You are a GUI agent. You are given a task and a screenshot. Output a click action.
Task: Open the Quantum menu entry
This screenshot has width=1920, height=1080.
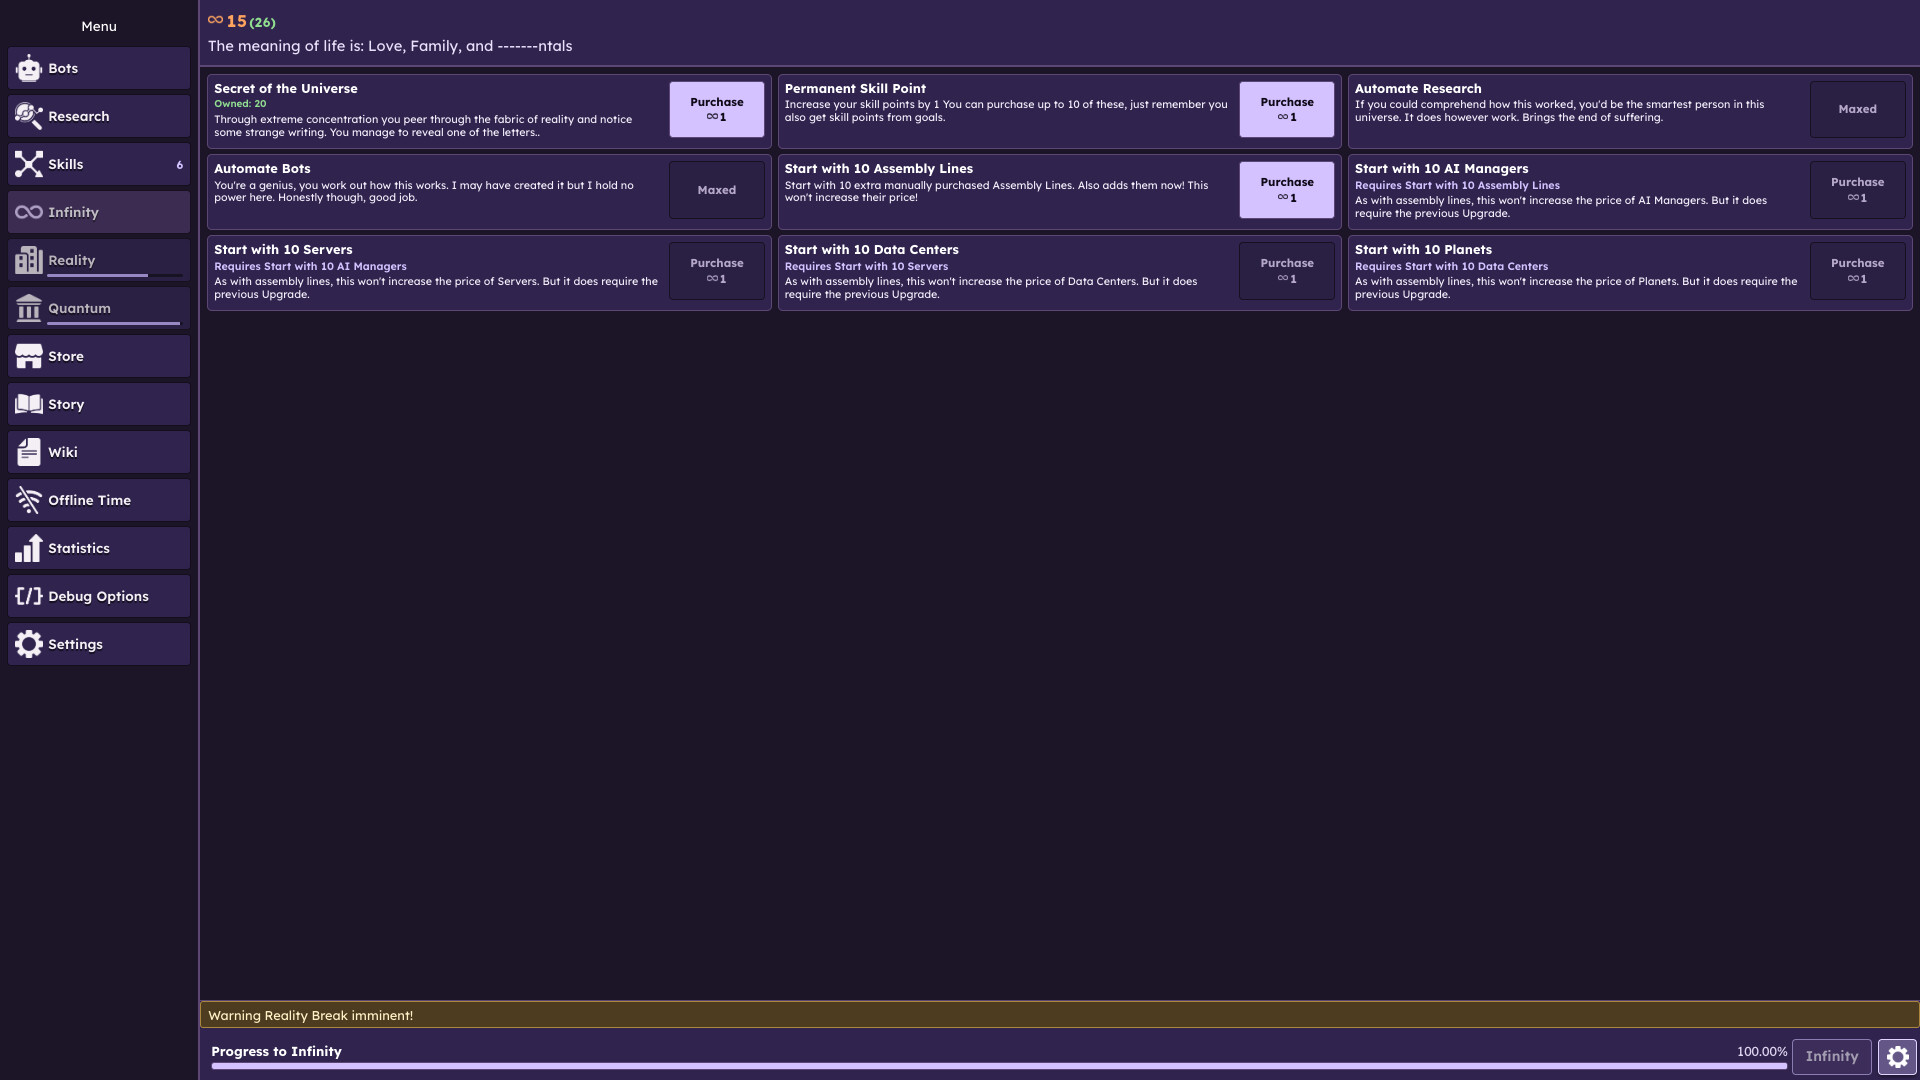pyautogui.click(x=99, y=308)
